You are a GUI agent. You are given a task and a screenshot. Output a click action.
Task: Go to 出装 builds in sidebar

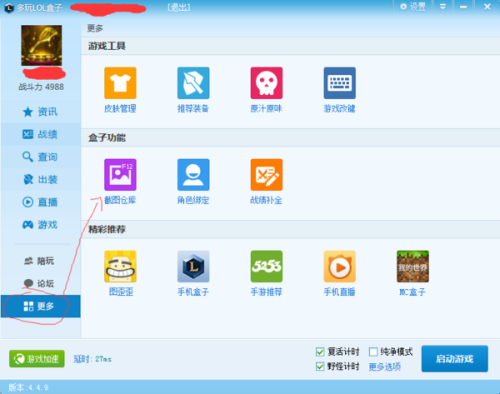[x=40, y=179]
